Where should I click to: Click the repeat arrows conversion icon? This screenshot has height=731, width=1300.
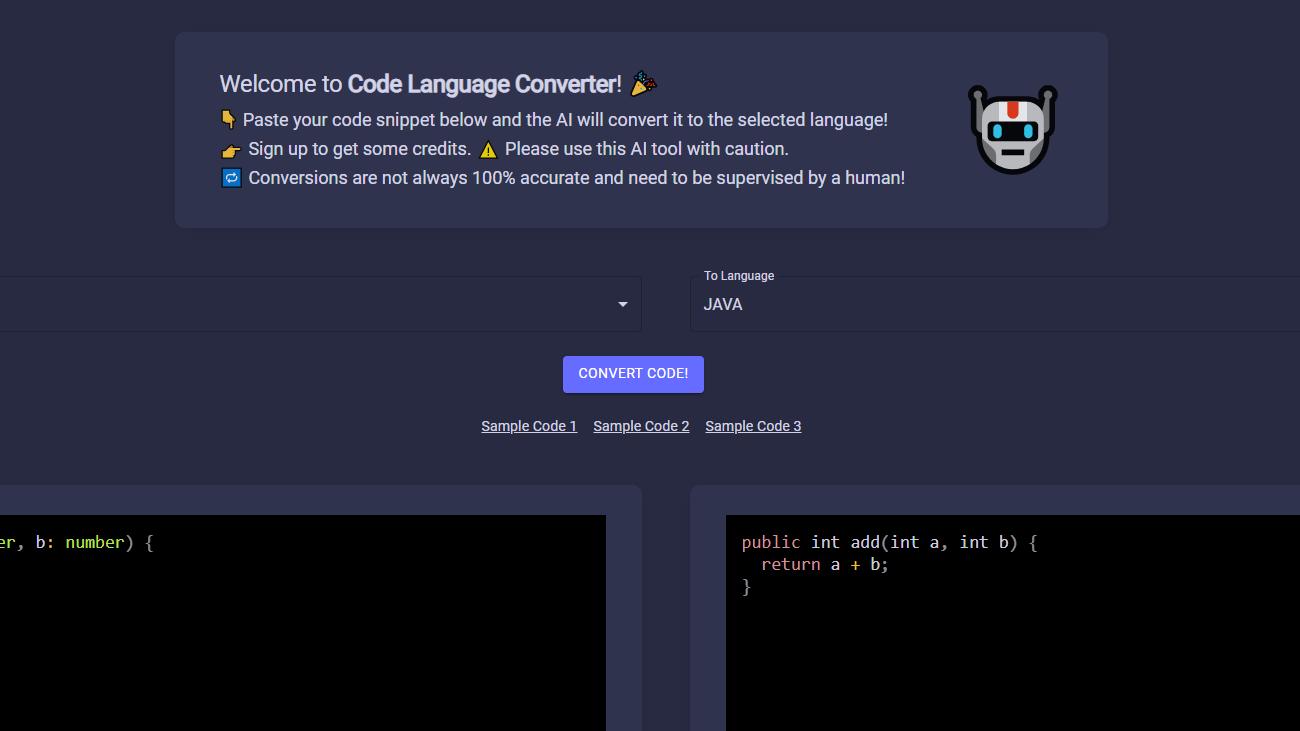point(231,177)
